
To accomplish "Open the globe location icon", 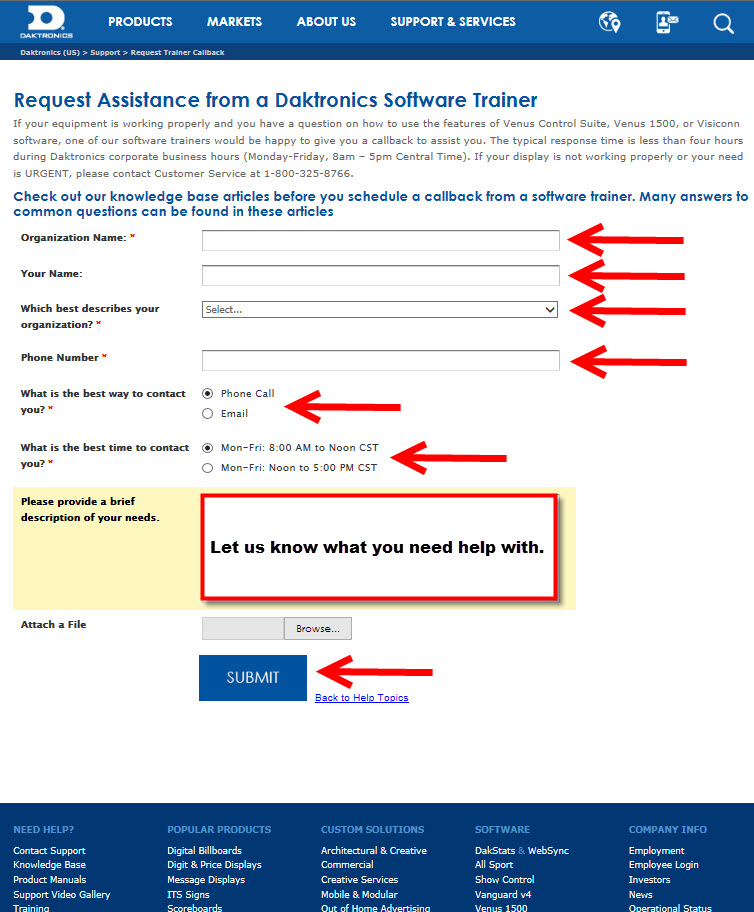I will coord(609,22).
